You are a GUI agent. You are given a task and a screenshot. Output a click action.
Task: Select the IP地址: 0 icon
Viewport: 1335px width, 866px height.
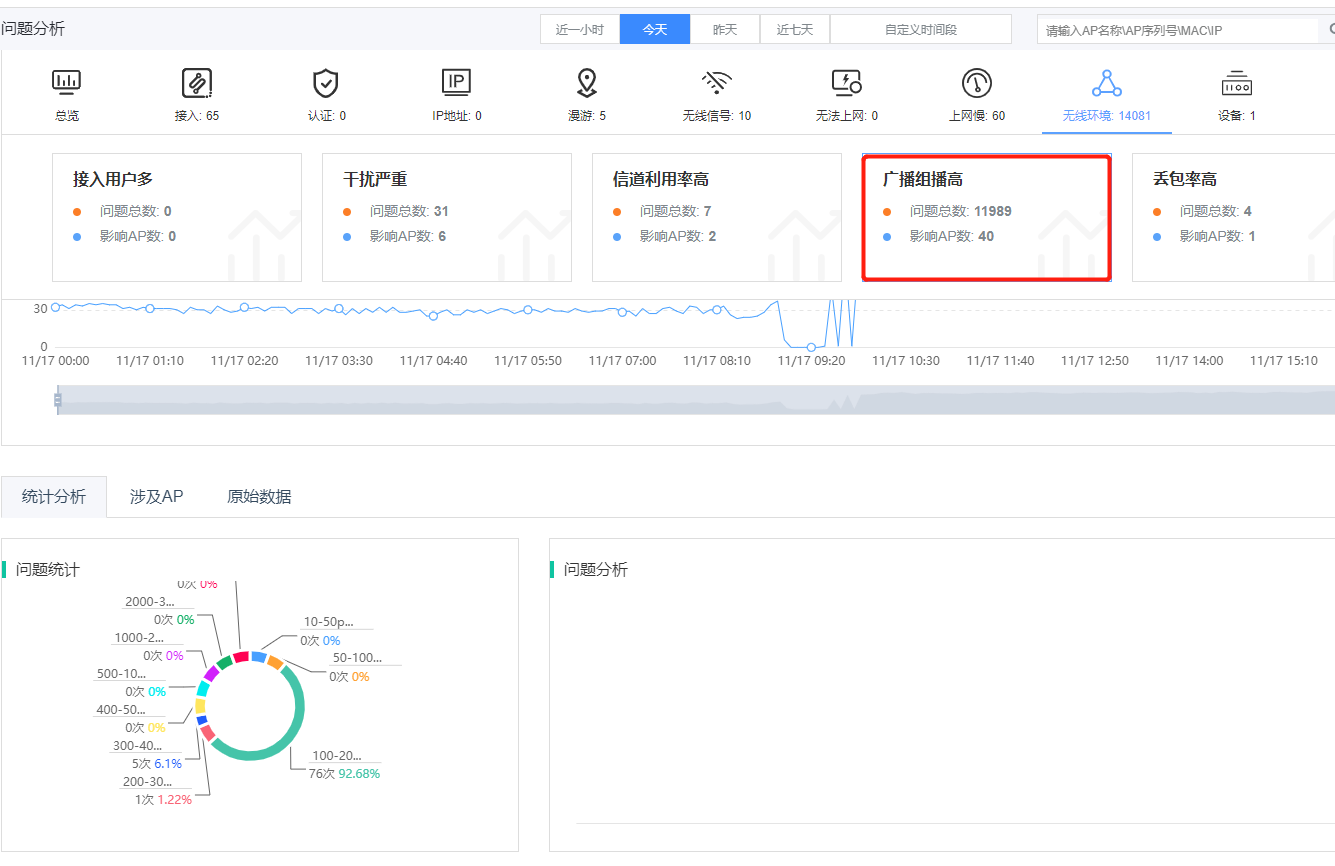pyautogui.click(x=457, y=82)
